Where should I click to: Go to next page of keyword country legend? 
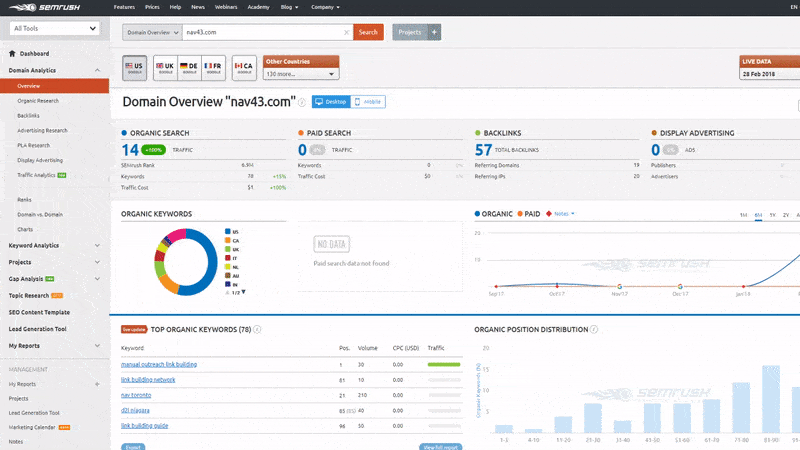pyautogui.click(x=243, y=292)
